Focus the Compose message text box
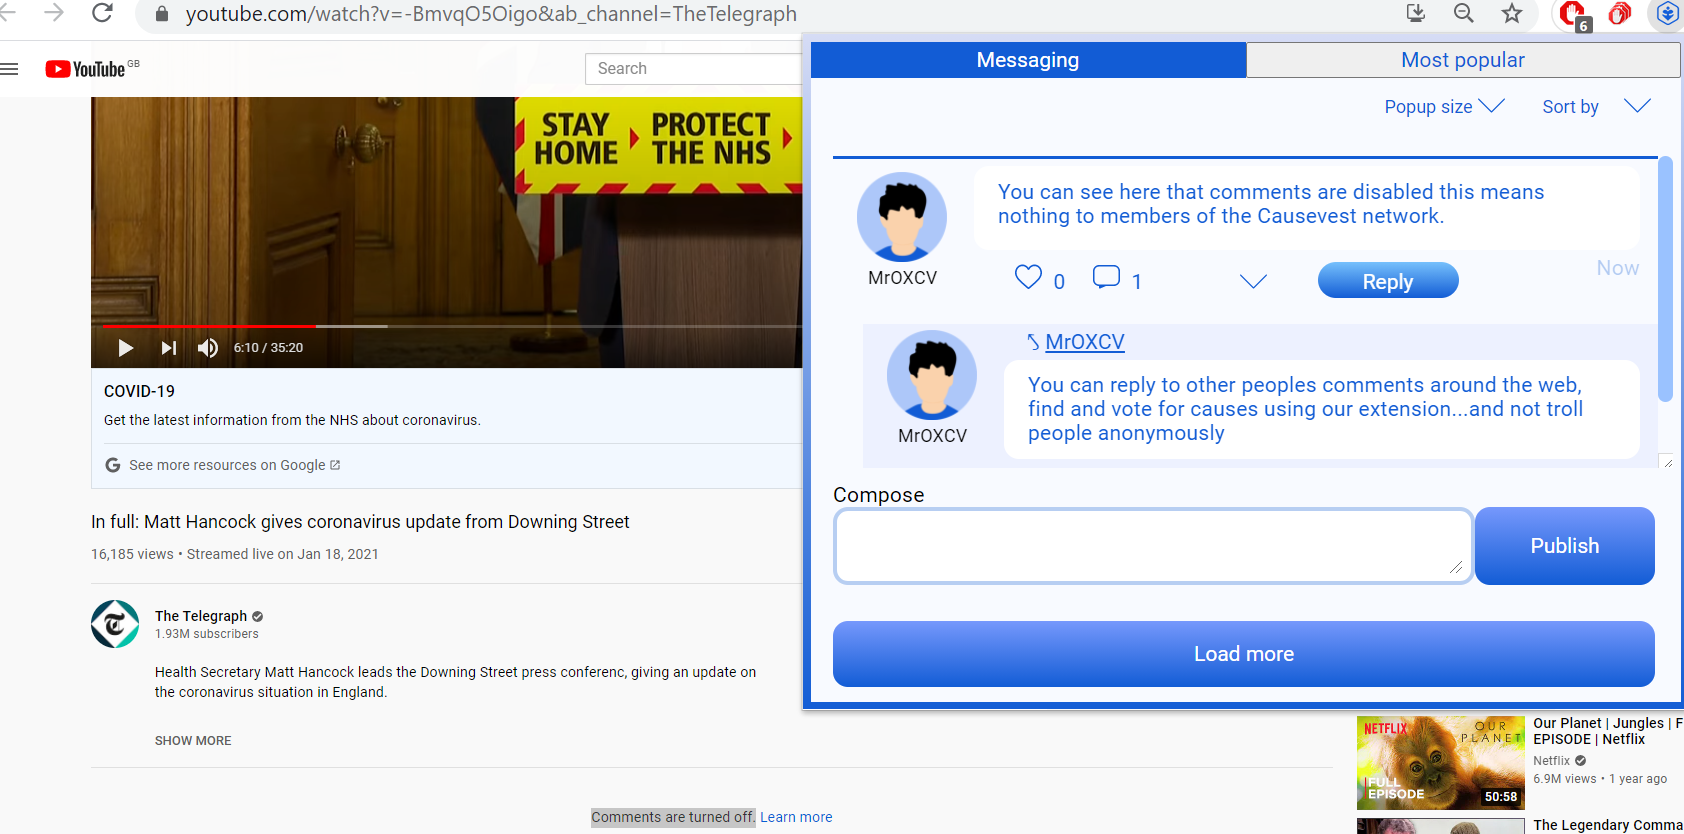1684x834 pixels. (x=1153, y=546)
